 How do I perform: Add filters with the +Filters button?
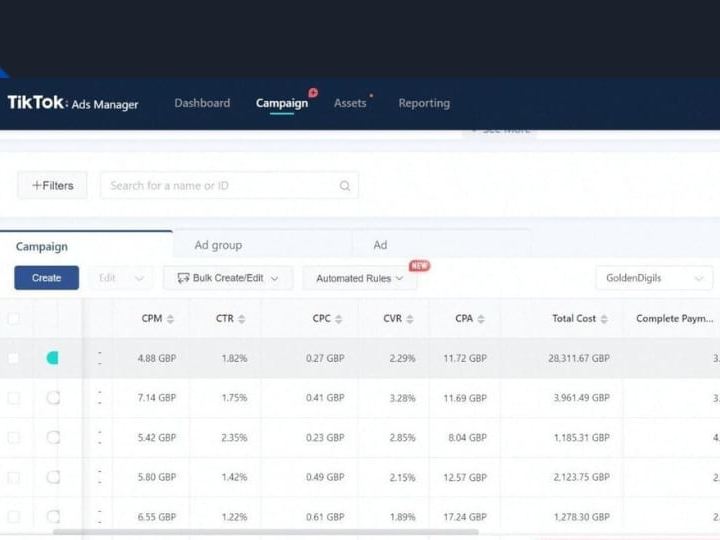[52, 186]
